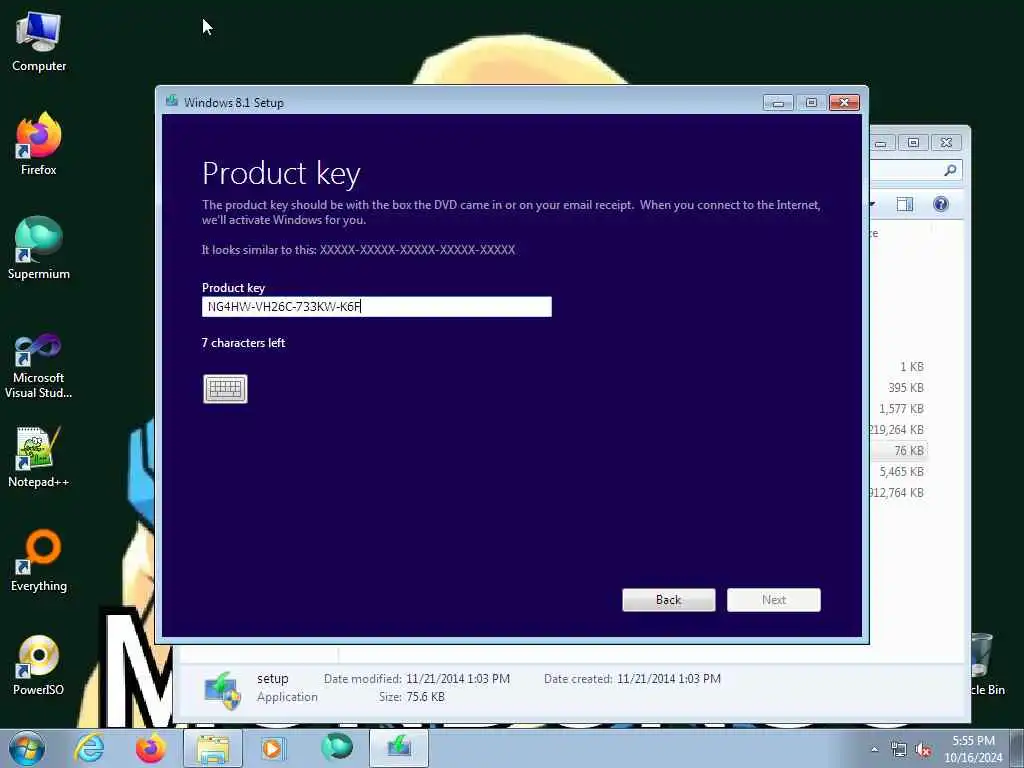Open the Firefox desktop shortcut
The width and height of the screenshot is (1024, 768).
coord(39,144)
